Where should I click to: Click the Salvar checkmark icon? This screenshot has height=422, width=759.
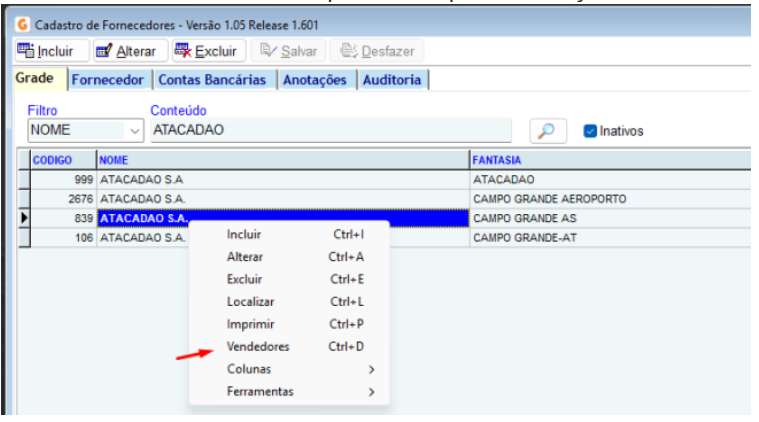click(268, 50)
